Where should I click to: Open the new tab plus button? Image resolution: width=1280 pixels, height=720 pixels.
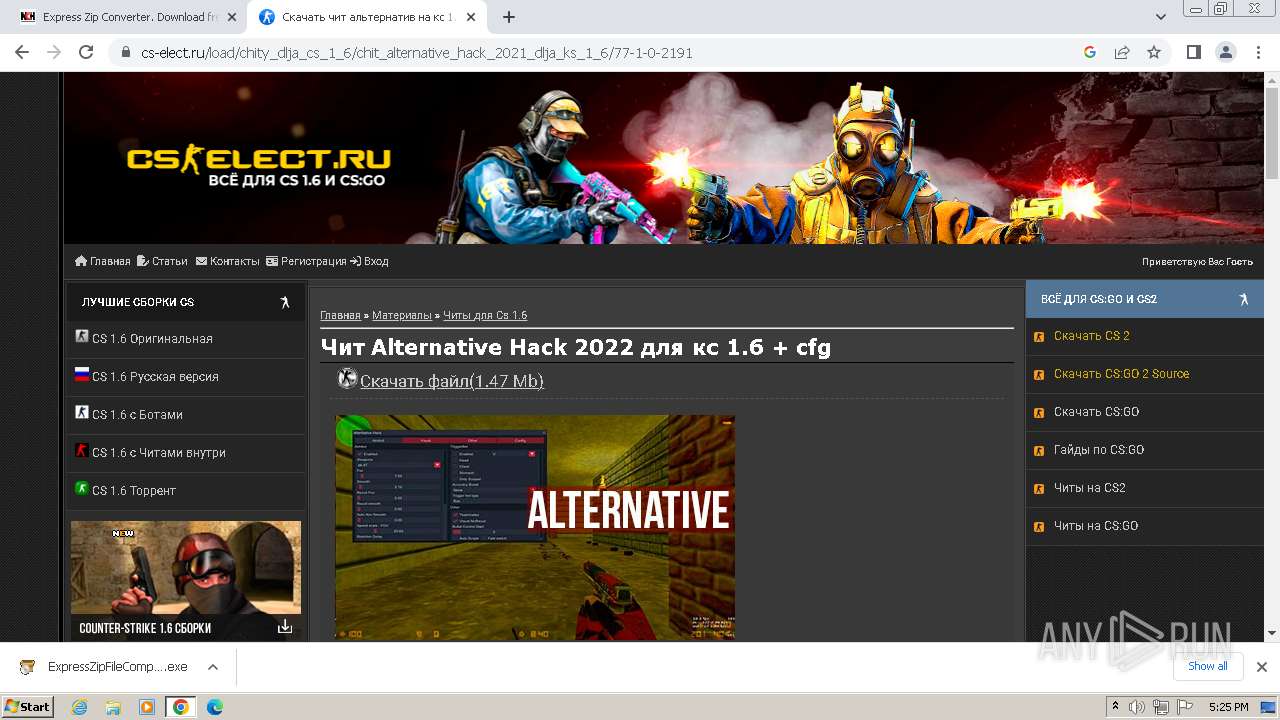pyautogui.click(x=509, y=17)
